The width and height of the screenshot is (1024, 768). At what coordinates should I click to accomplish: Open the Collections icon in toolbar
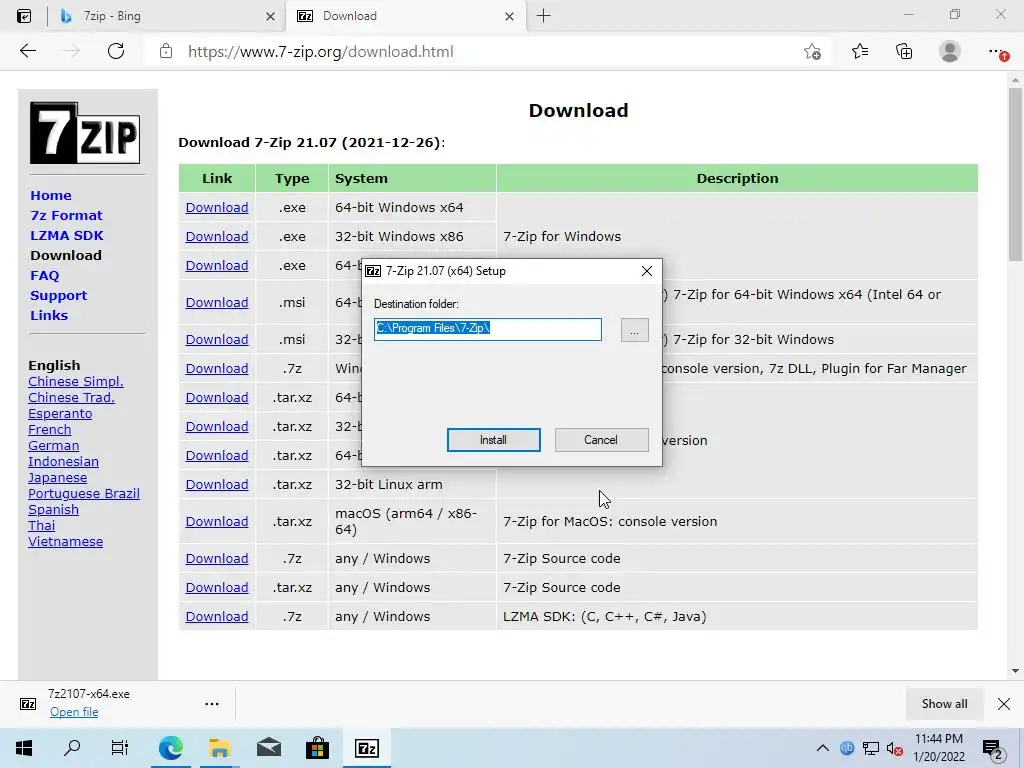[904, 51]
